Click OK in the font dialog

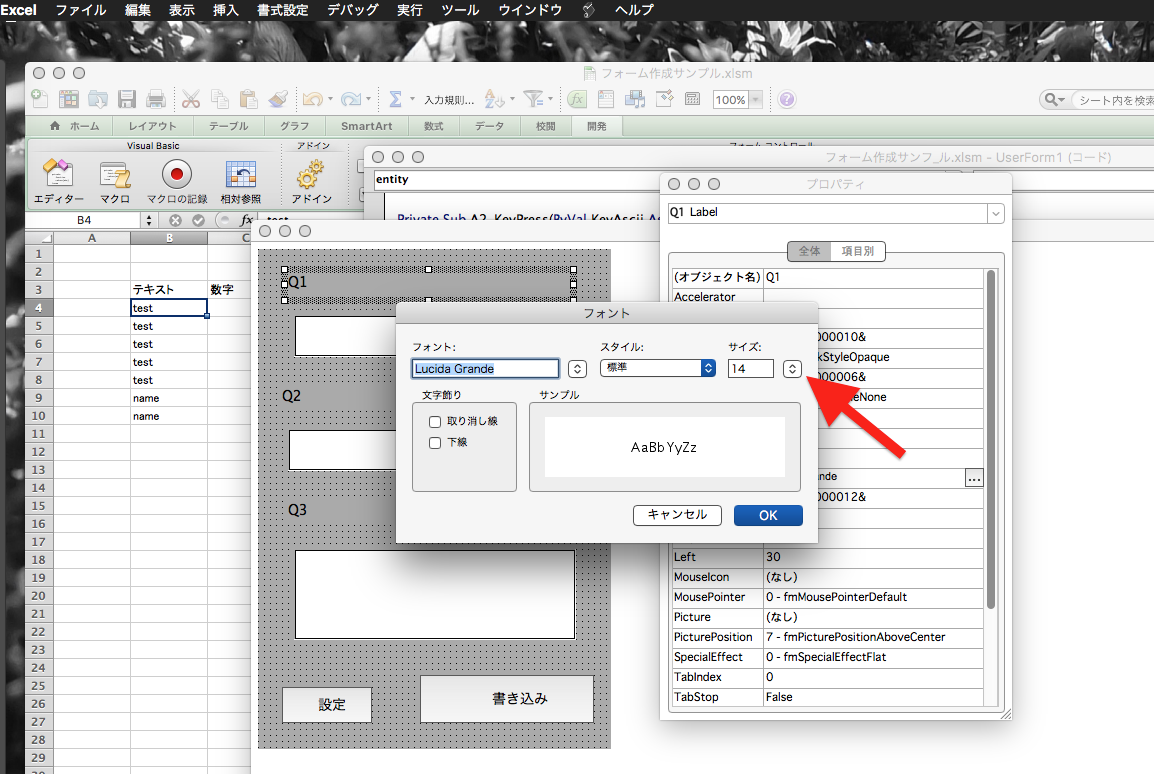click(768, 515)
